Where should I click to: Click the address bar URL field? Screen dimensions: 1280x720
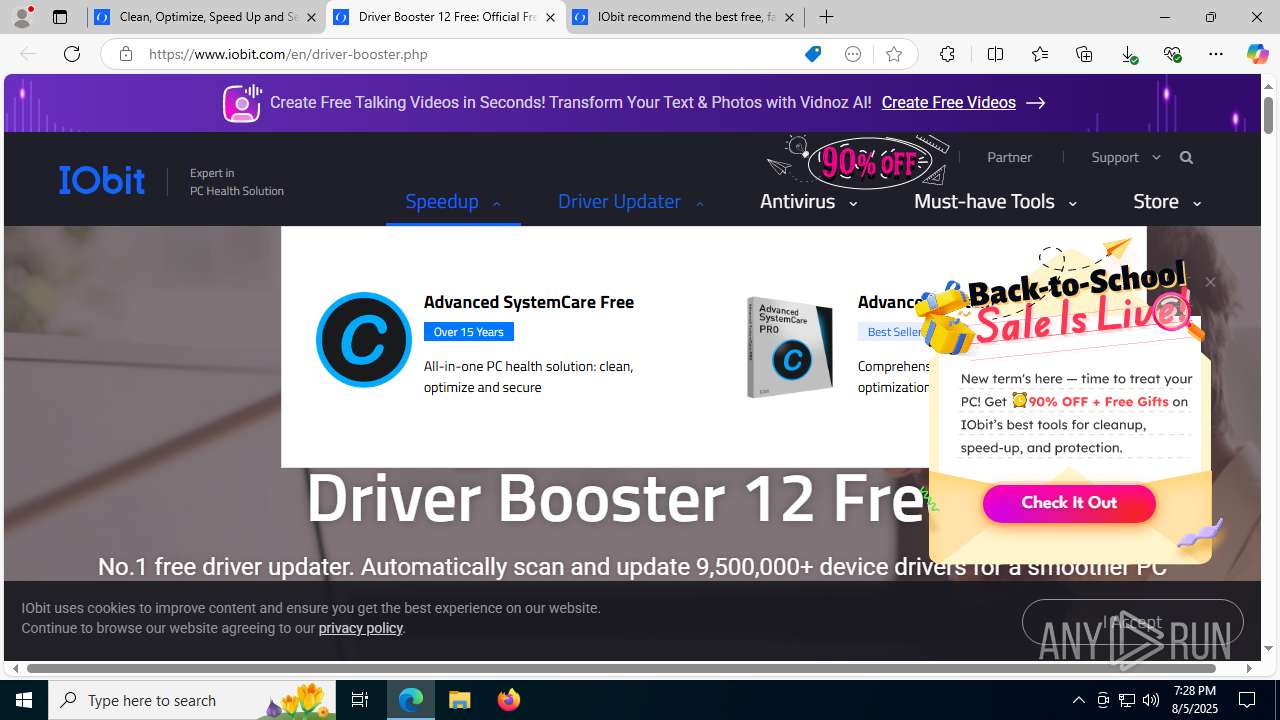point(470,54)
